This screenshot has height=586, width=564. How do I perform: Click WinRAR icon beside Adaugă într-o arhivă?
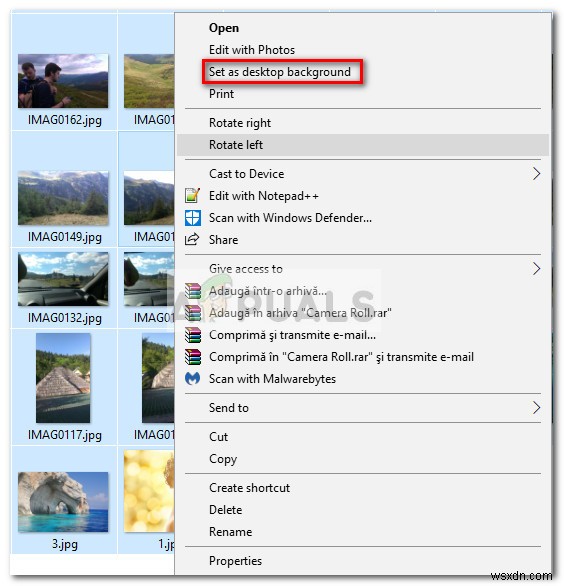tap(193, 291)
